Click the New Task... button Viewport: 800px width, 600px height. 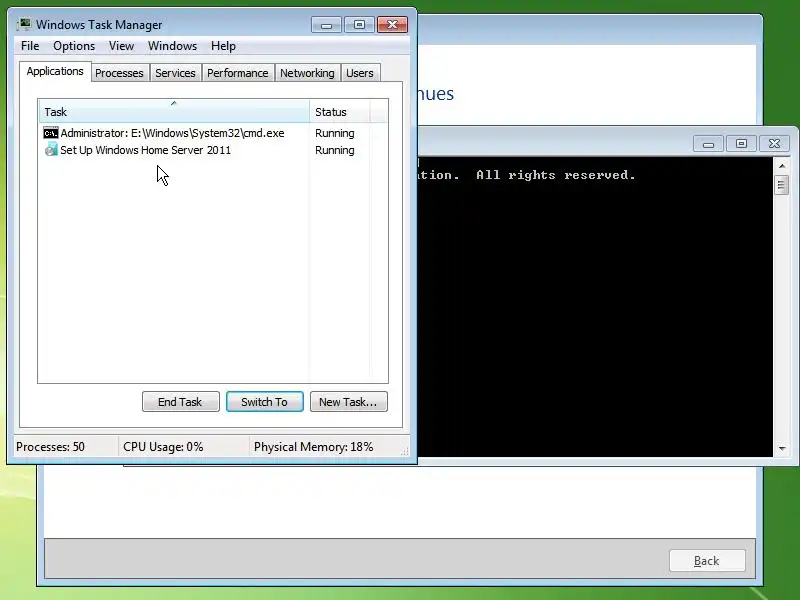click(348, 402)
